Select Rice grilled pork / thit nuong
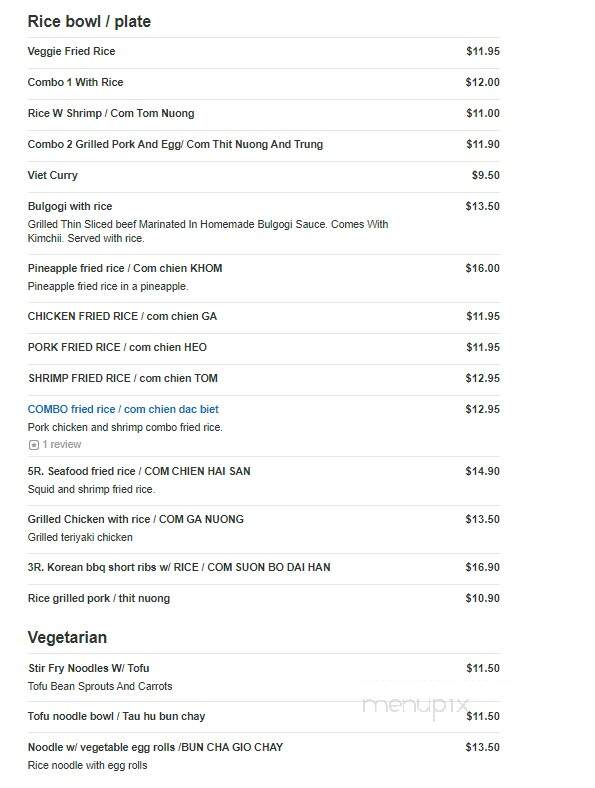The width and height of the screenshot is (595, 788). [99, 599]
